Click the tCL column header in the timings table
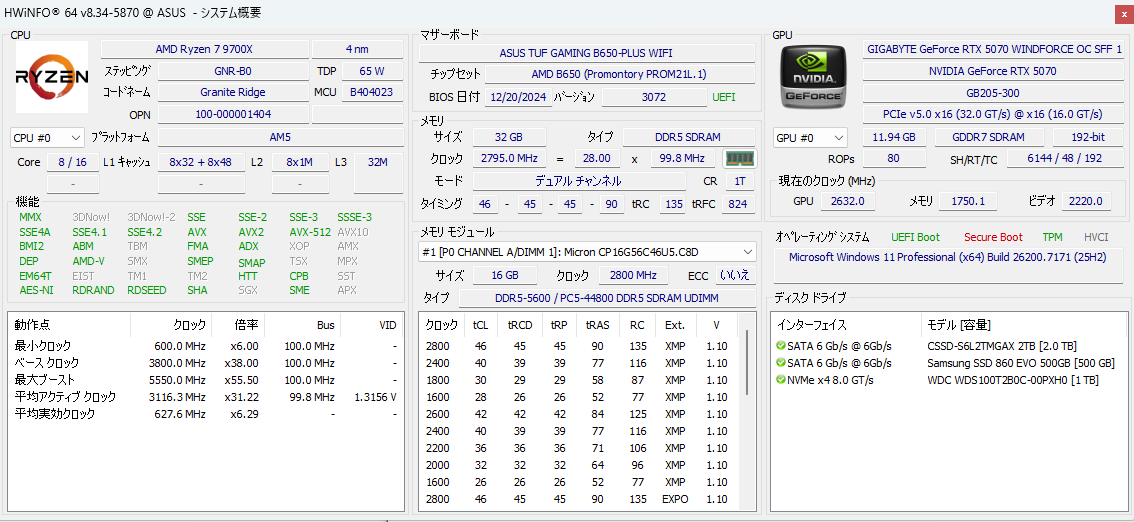Image resolution: width=1134 pixels, height=522 pixels. coord(480,325)
